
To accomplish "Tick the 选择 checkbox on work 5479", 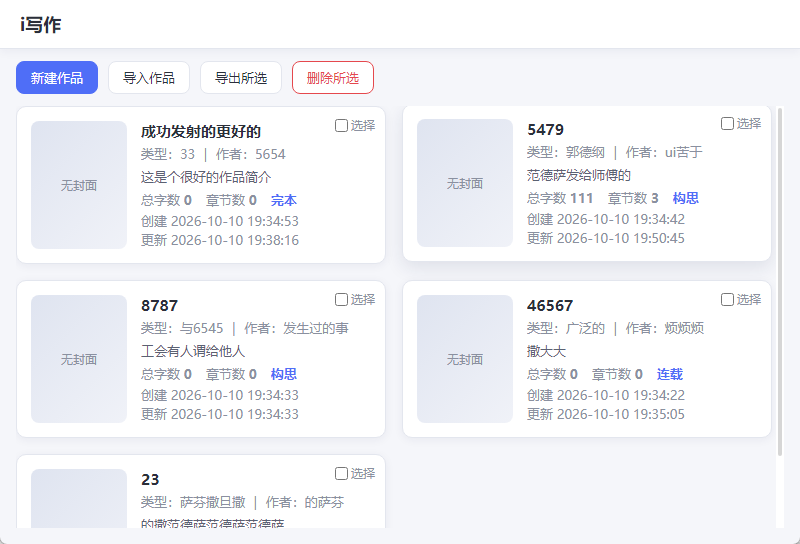I will pyautogui.click(x=727, y=123).
